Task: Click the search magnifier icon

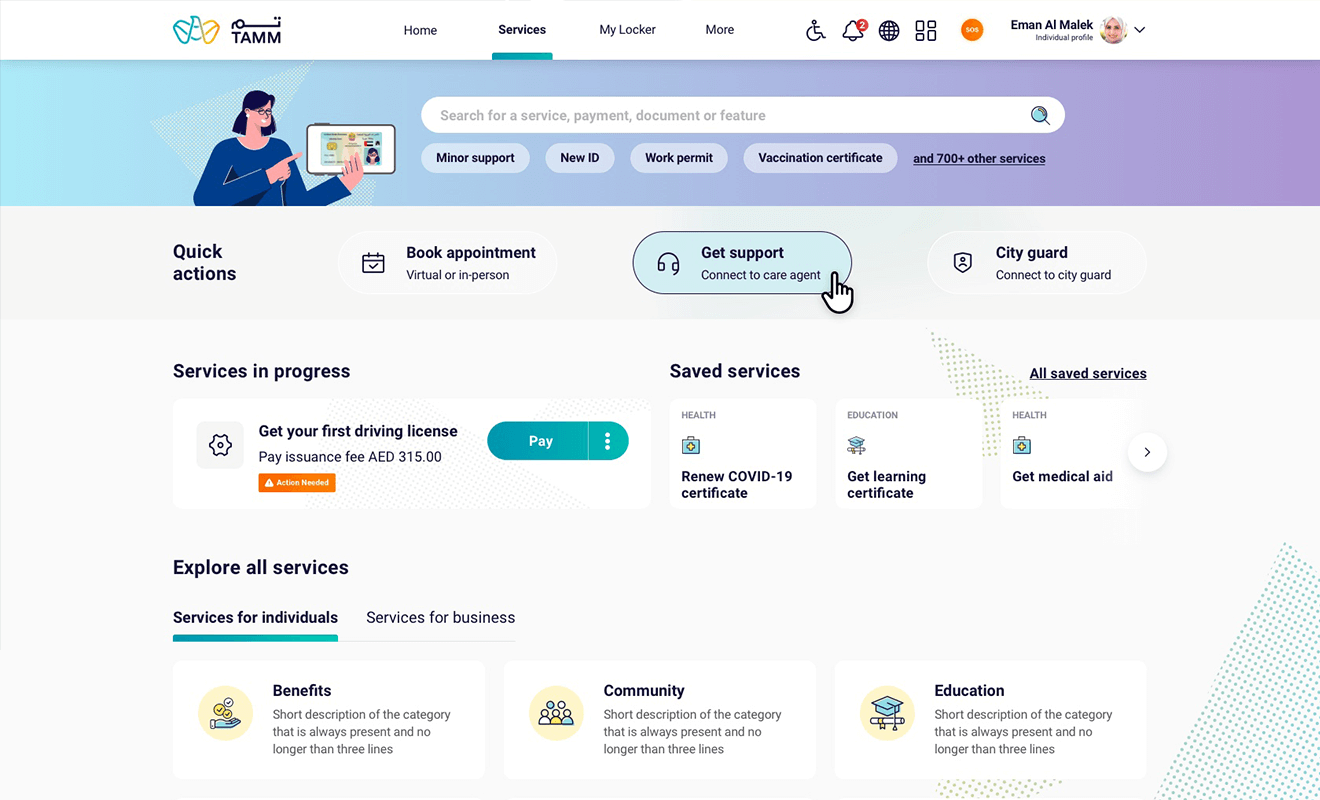Action: coord(1040,116)
